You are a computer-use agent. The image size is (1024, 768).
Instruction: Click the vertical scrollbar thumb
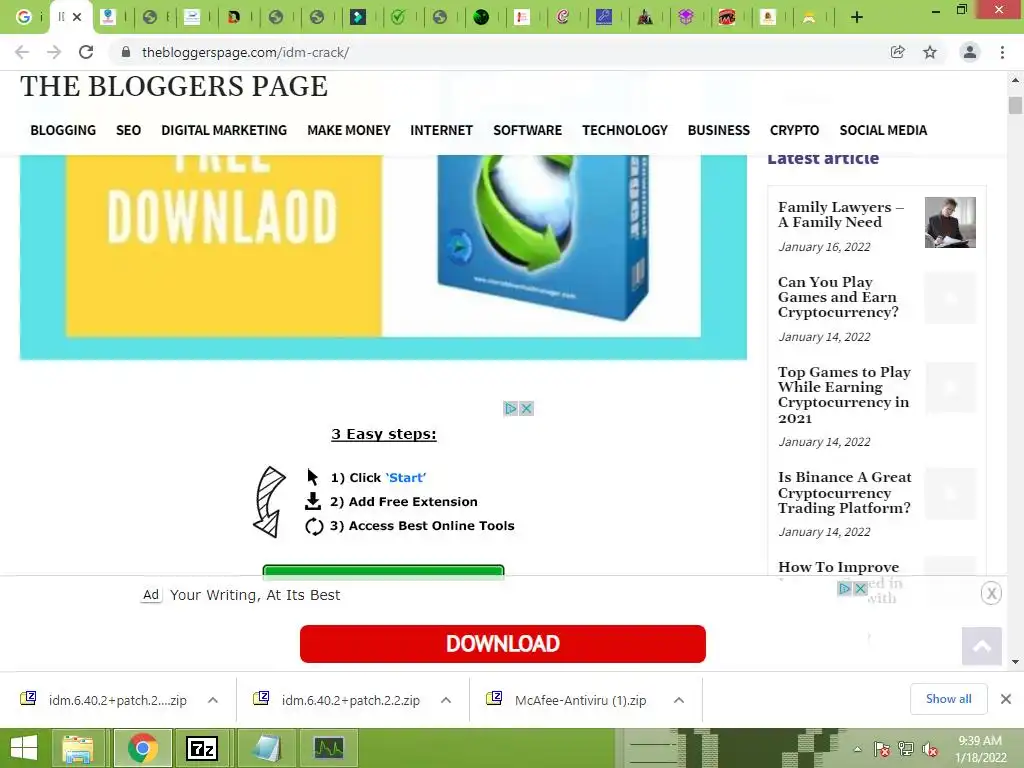click(x=1015, y=105)
